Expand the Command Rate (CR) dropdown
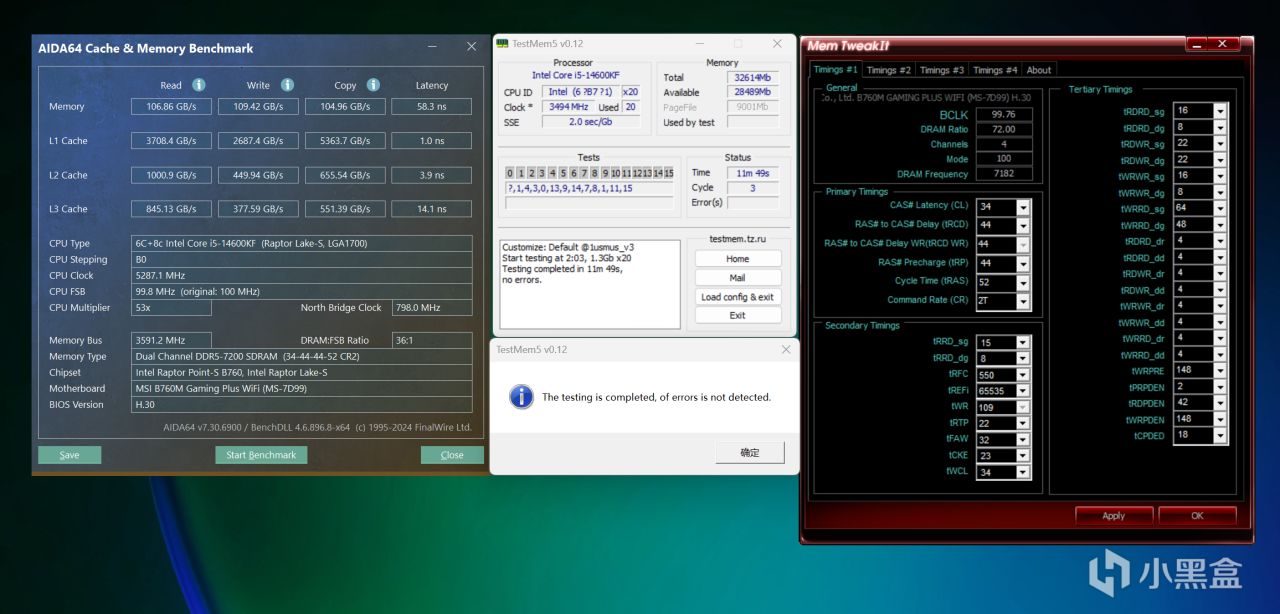This screenshot has height=614, width=1280. tap(1023, 300)
